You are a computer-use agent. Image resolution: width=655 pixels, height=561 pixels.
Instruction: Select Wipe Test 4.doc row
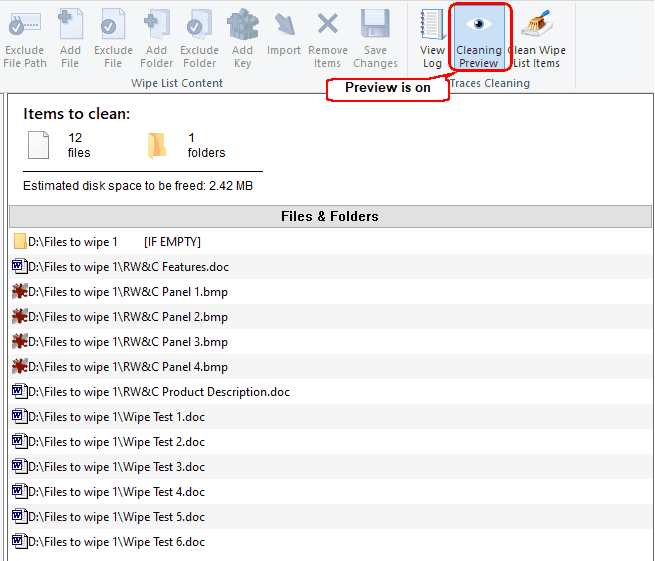coord(330,492)
